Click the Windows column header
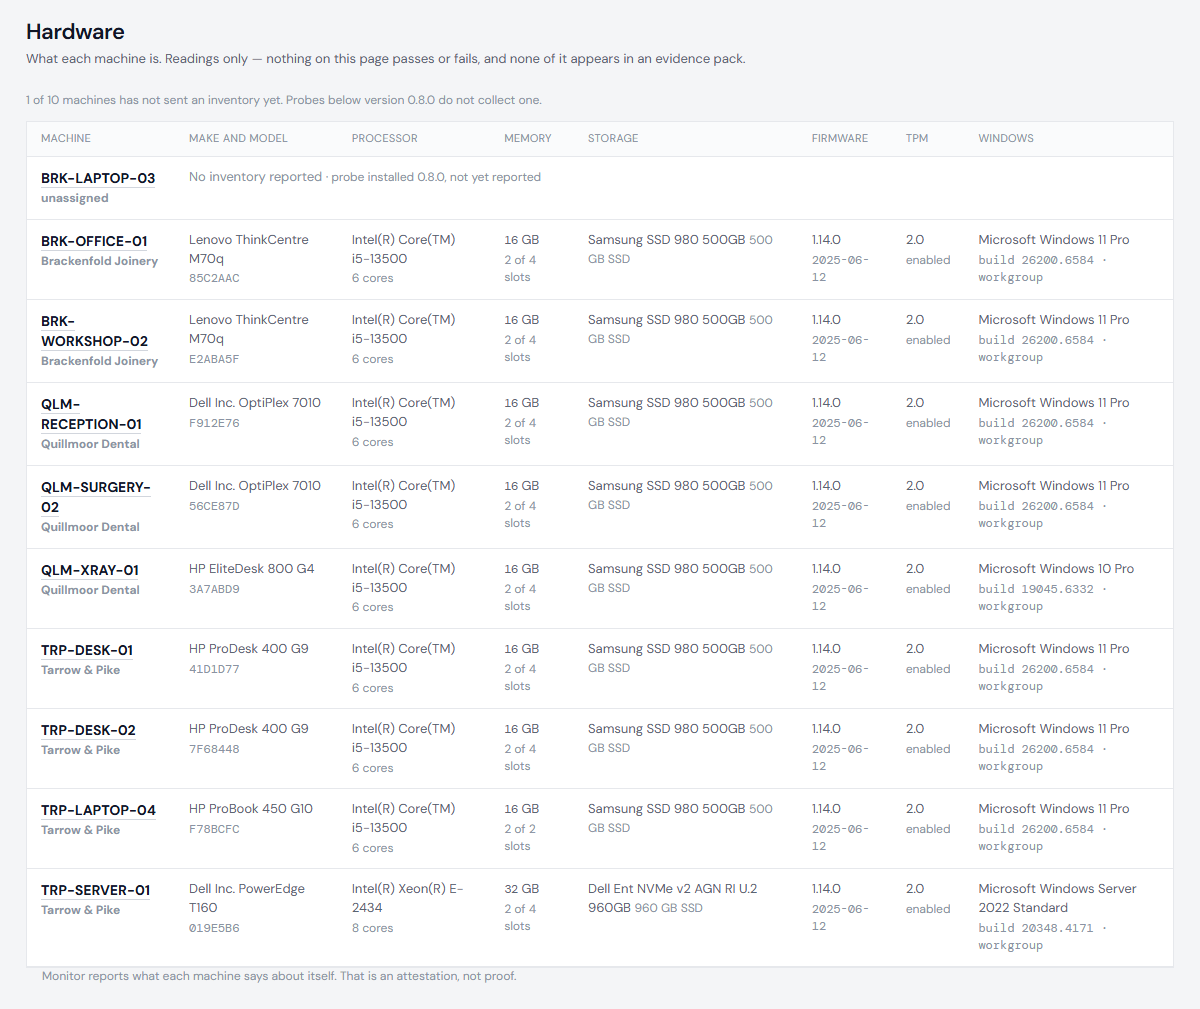Image resolution: width=1200 pixels, height=1009 pixels. tap(1006, 139)
